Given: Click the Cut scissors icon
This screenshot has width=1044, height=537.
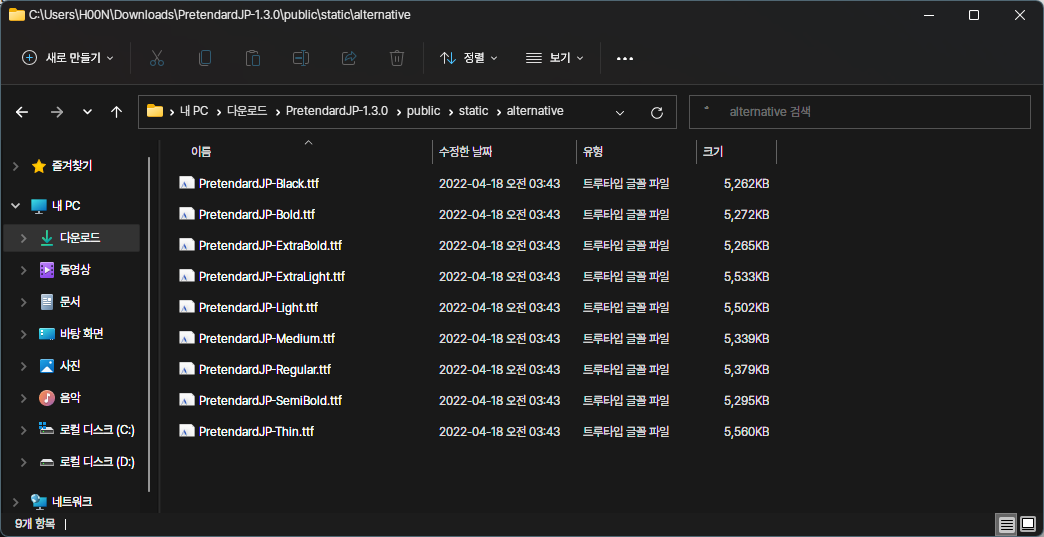Looking at the screenshot, I should [156, 58].
